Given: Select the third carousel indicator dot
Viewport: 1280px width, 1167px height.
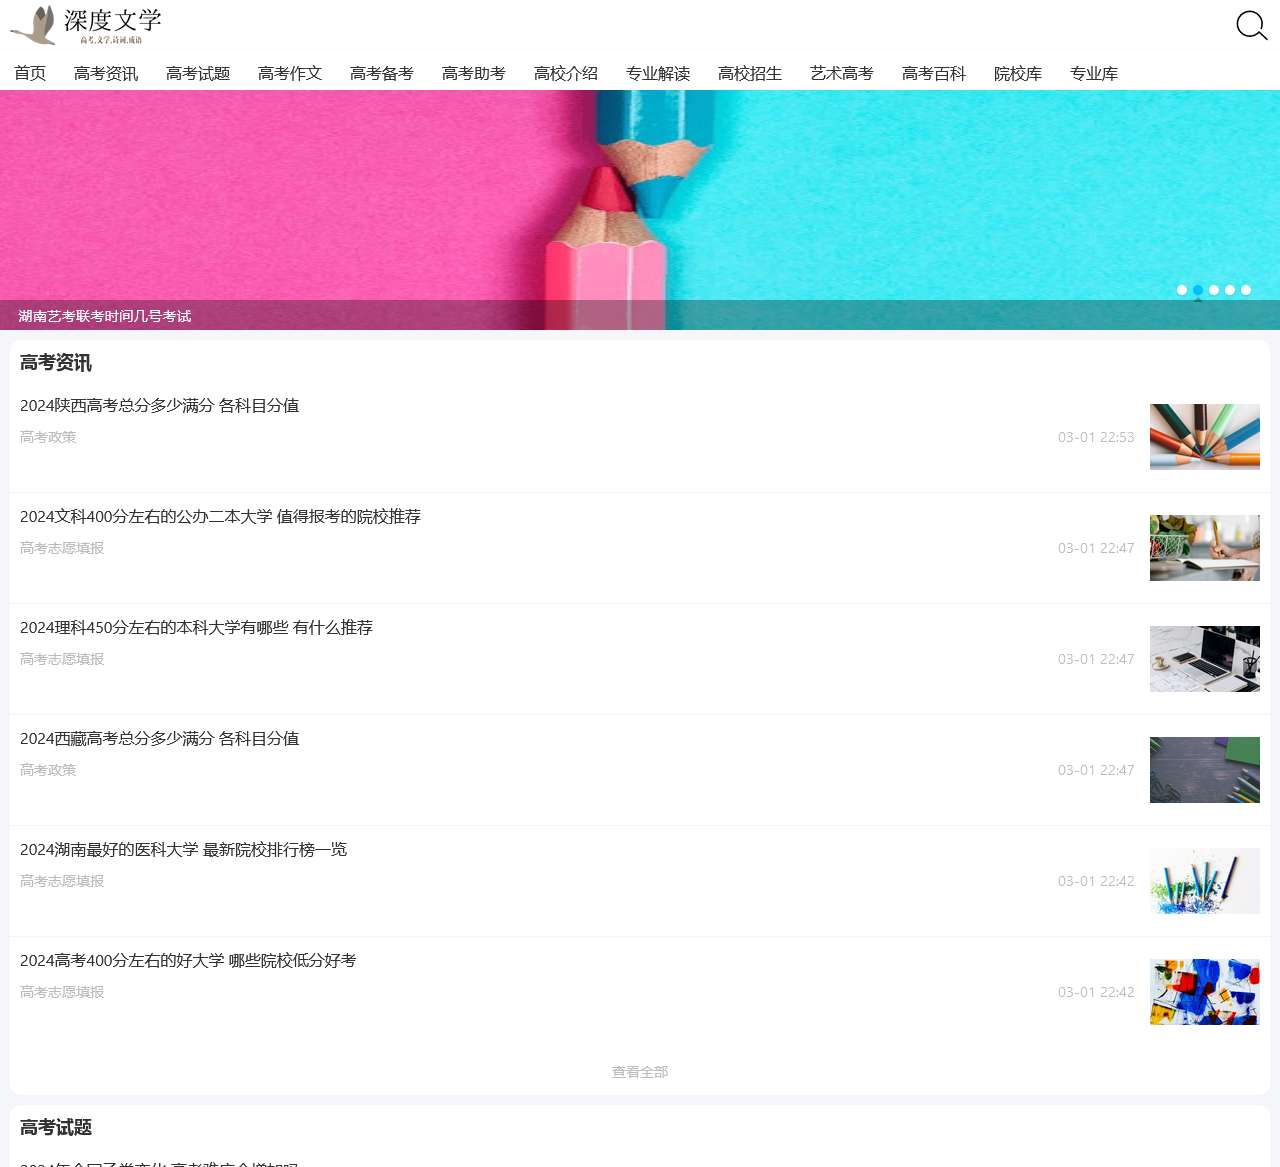Looking at the screenshot, I should 1214,290.
